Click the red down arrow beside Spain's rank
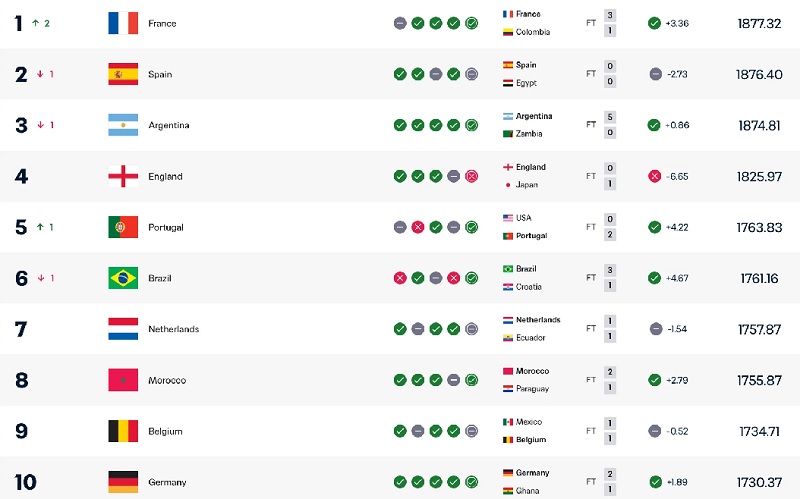The image size is (800, 499). pyautogui.click(x=39, y=74)
